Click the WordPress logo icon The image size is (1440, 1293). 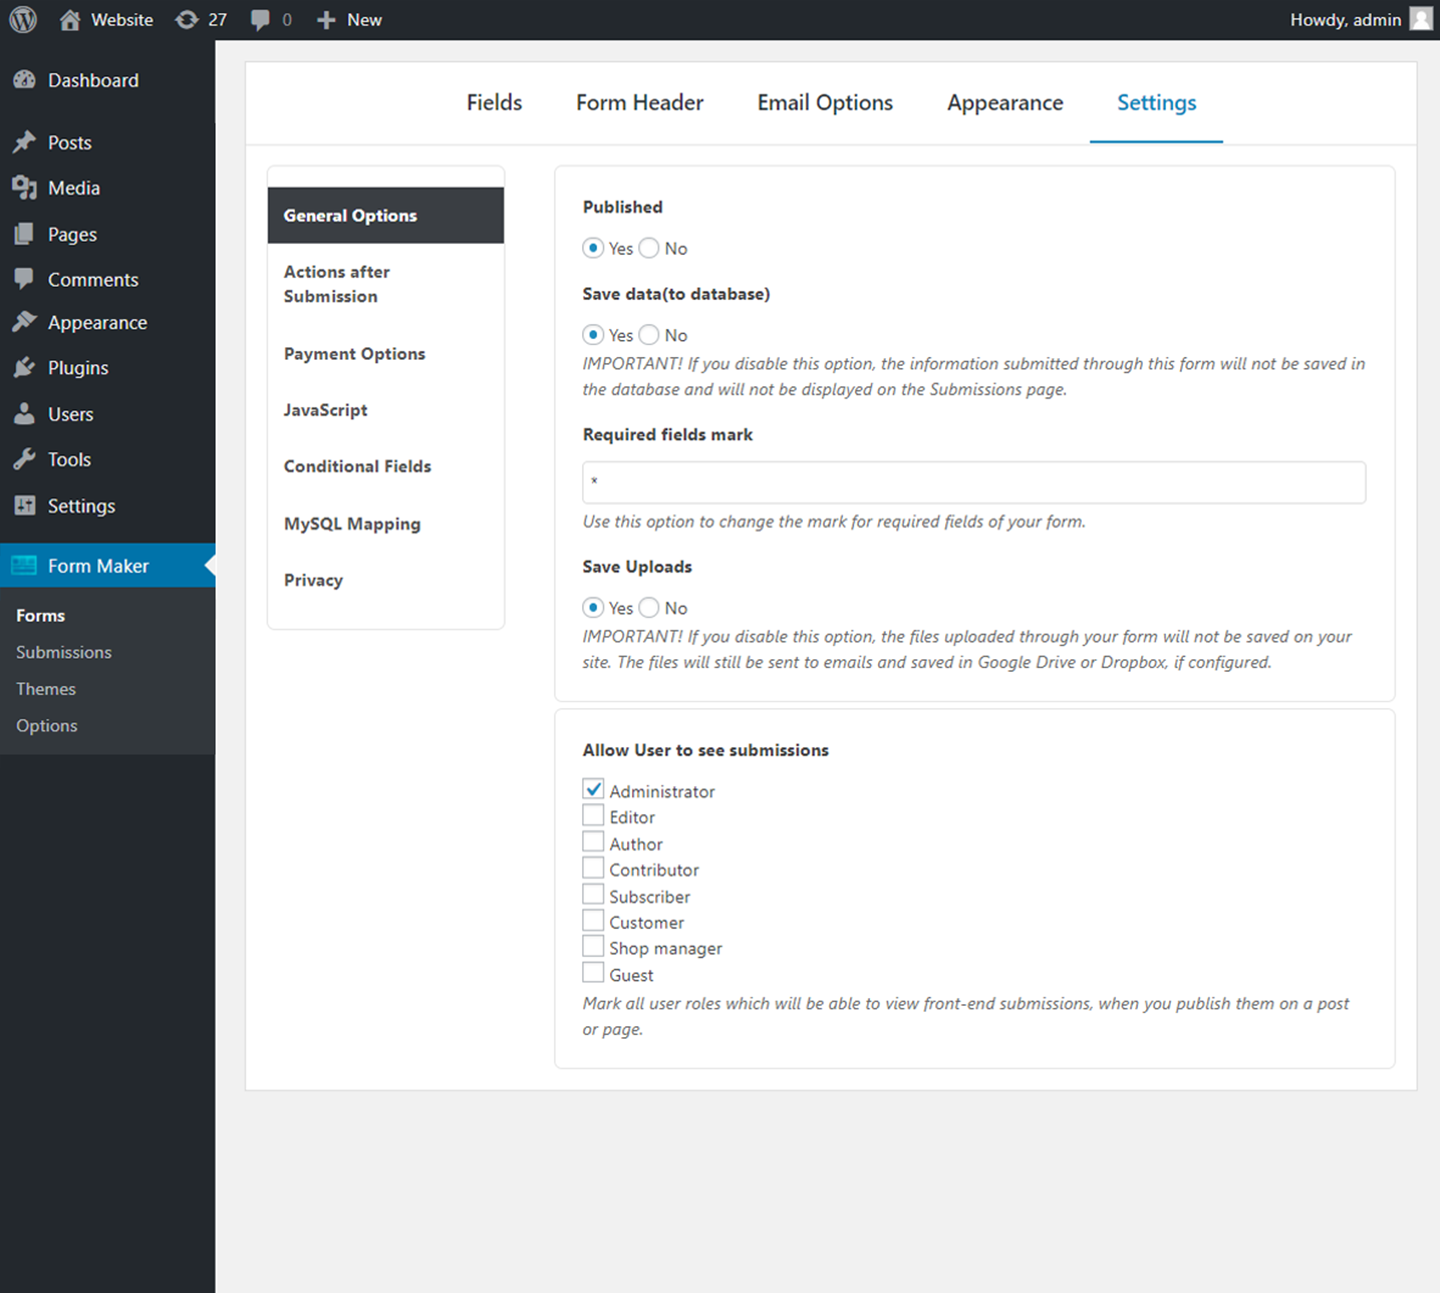click(23, 19)
